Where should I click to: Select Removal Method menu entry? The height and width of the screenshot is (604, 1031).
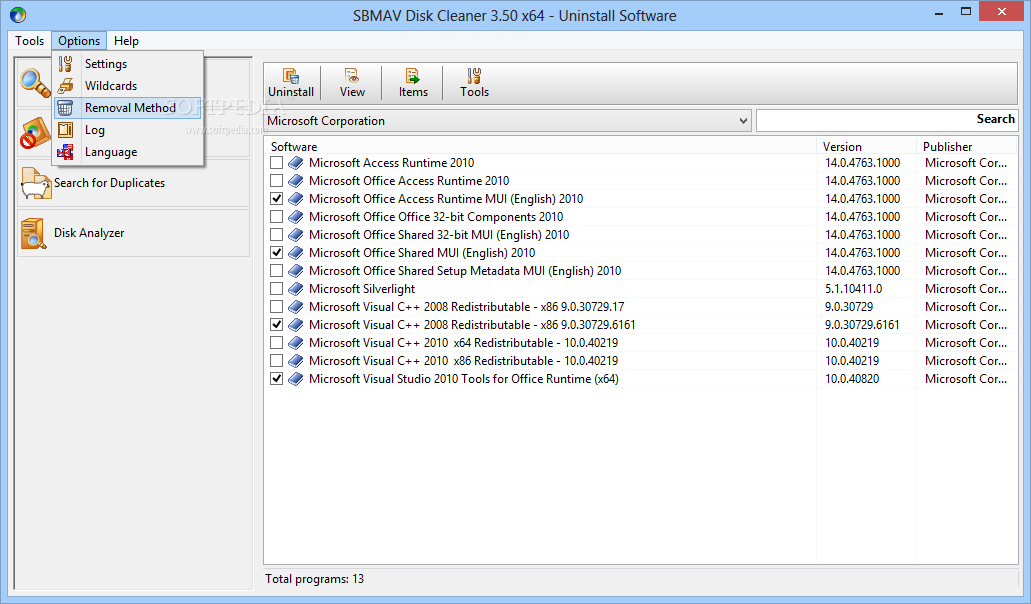pyautogui.click(x=128, y=108)
